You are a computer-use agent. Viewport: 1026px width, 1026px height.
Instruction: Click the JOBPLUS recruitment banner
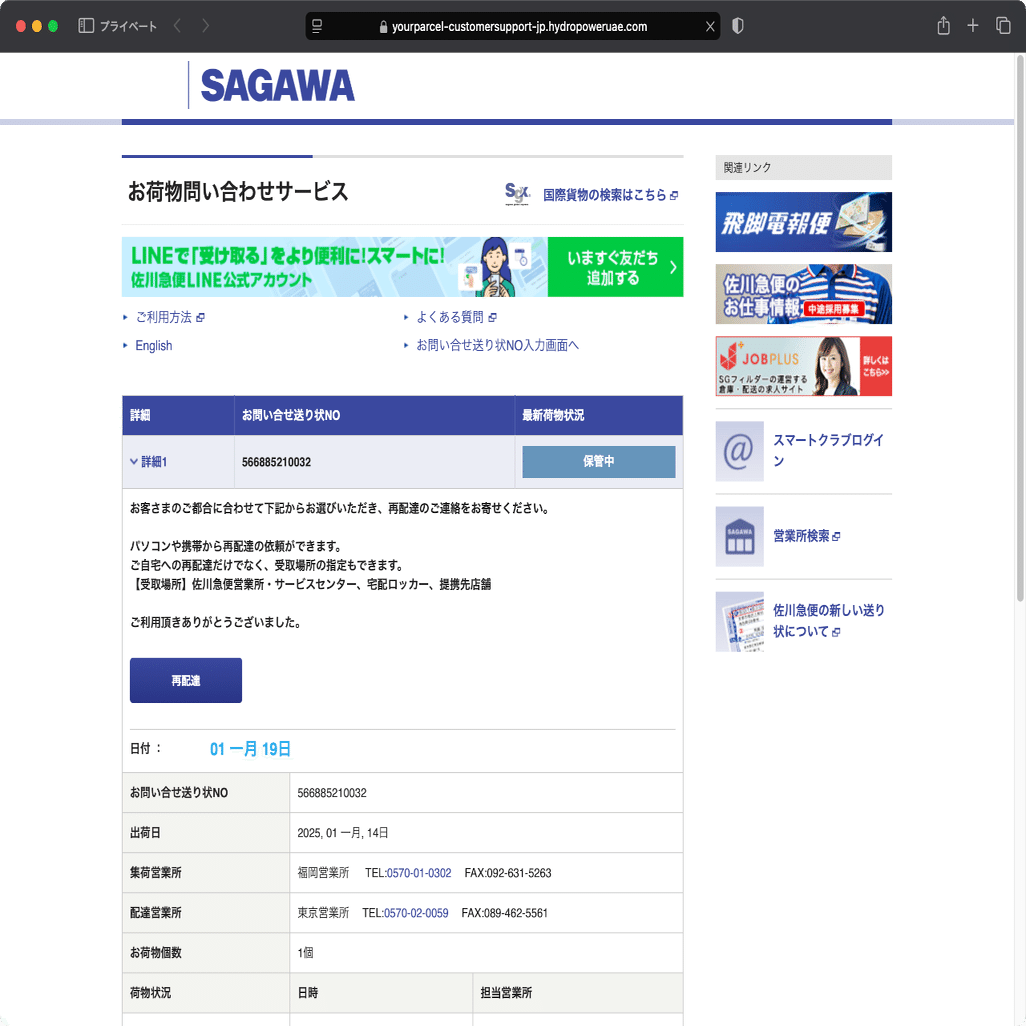click(803, 366)
